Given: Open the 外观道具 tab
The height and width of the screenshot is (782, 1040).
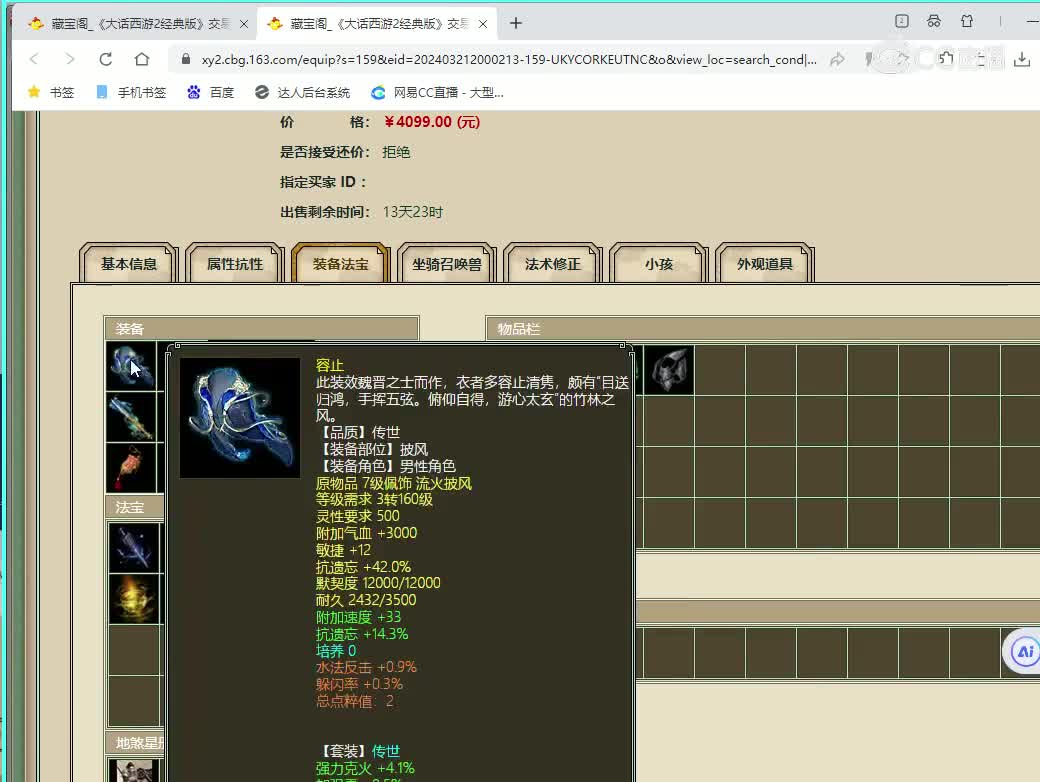Looking at the screenshot, I should coord(765,264).
